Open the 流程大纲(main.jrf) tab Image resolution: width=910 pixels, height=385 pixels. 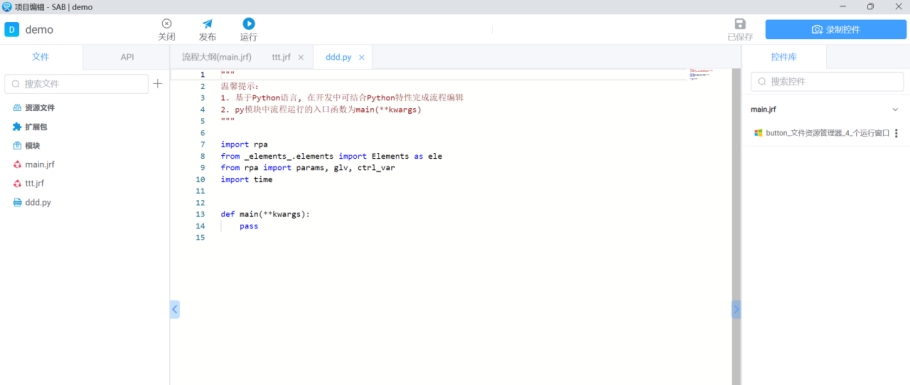coord(216,57)
